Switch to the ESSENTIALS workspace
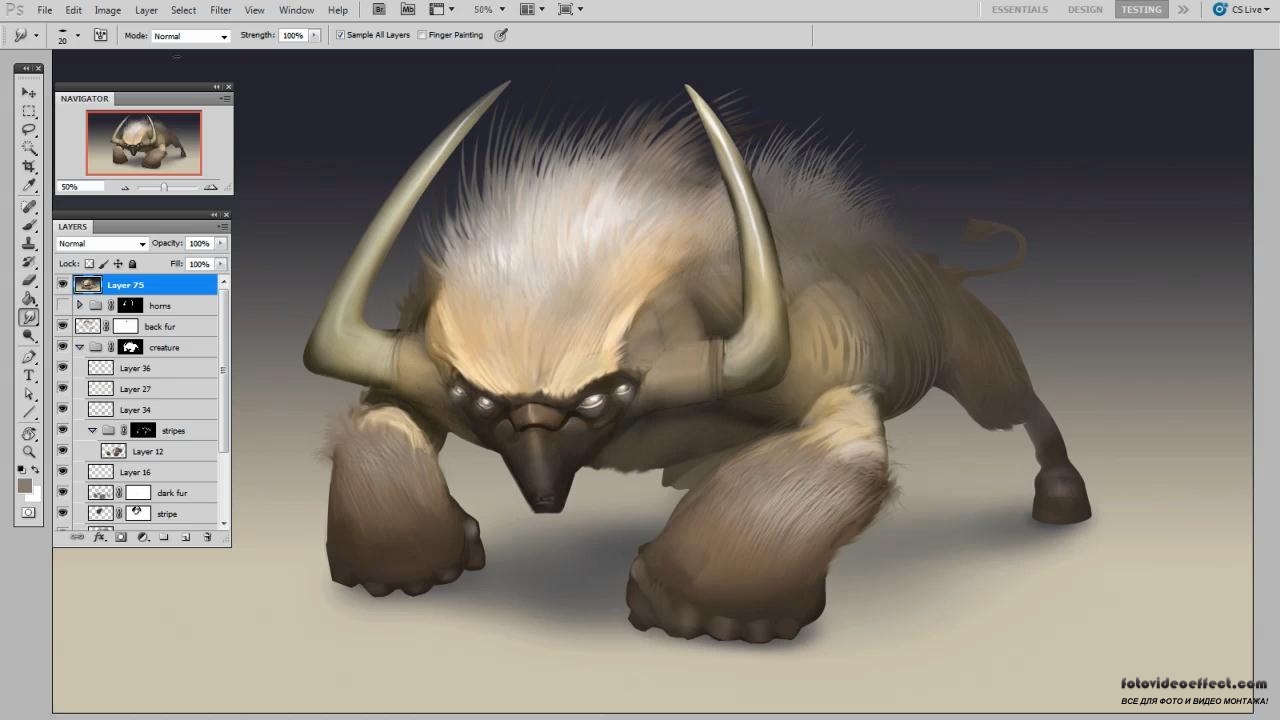1280x720 pixels. pyautogui.click(x=1020, y=9)
